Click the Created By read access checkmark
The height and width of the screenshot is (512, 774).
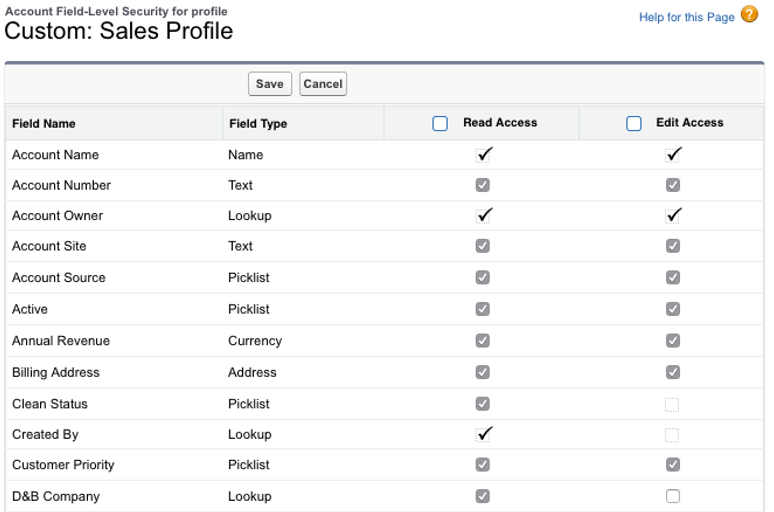pyautogui.click(x=484, y=434)
